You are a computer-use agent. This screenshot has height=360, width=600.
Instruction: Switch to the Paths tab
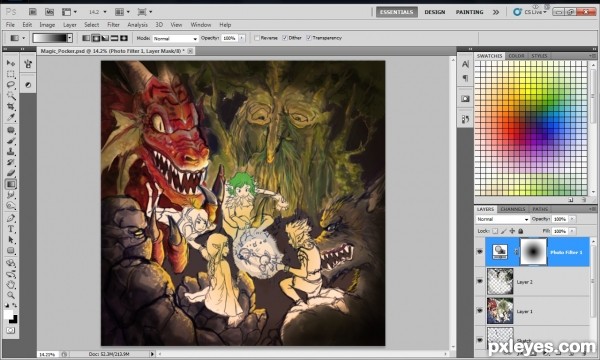click(x=540, y=209)
